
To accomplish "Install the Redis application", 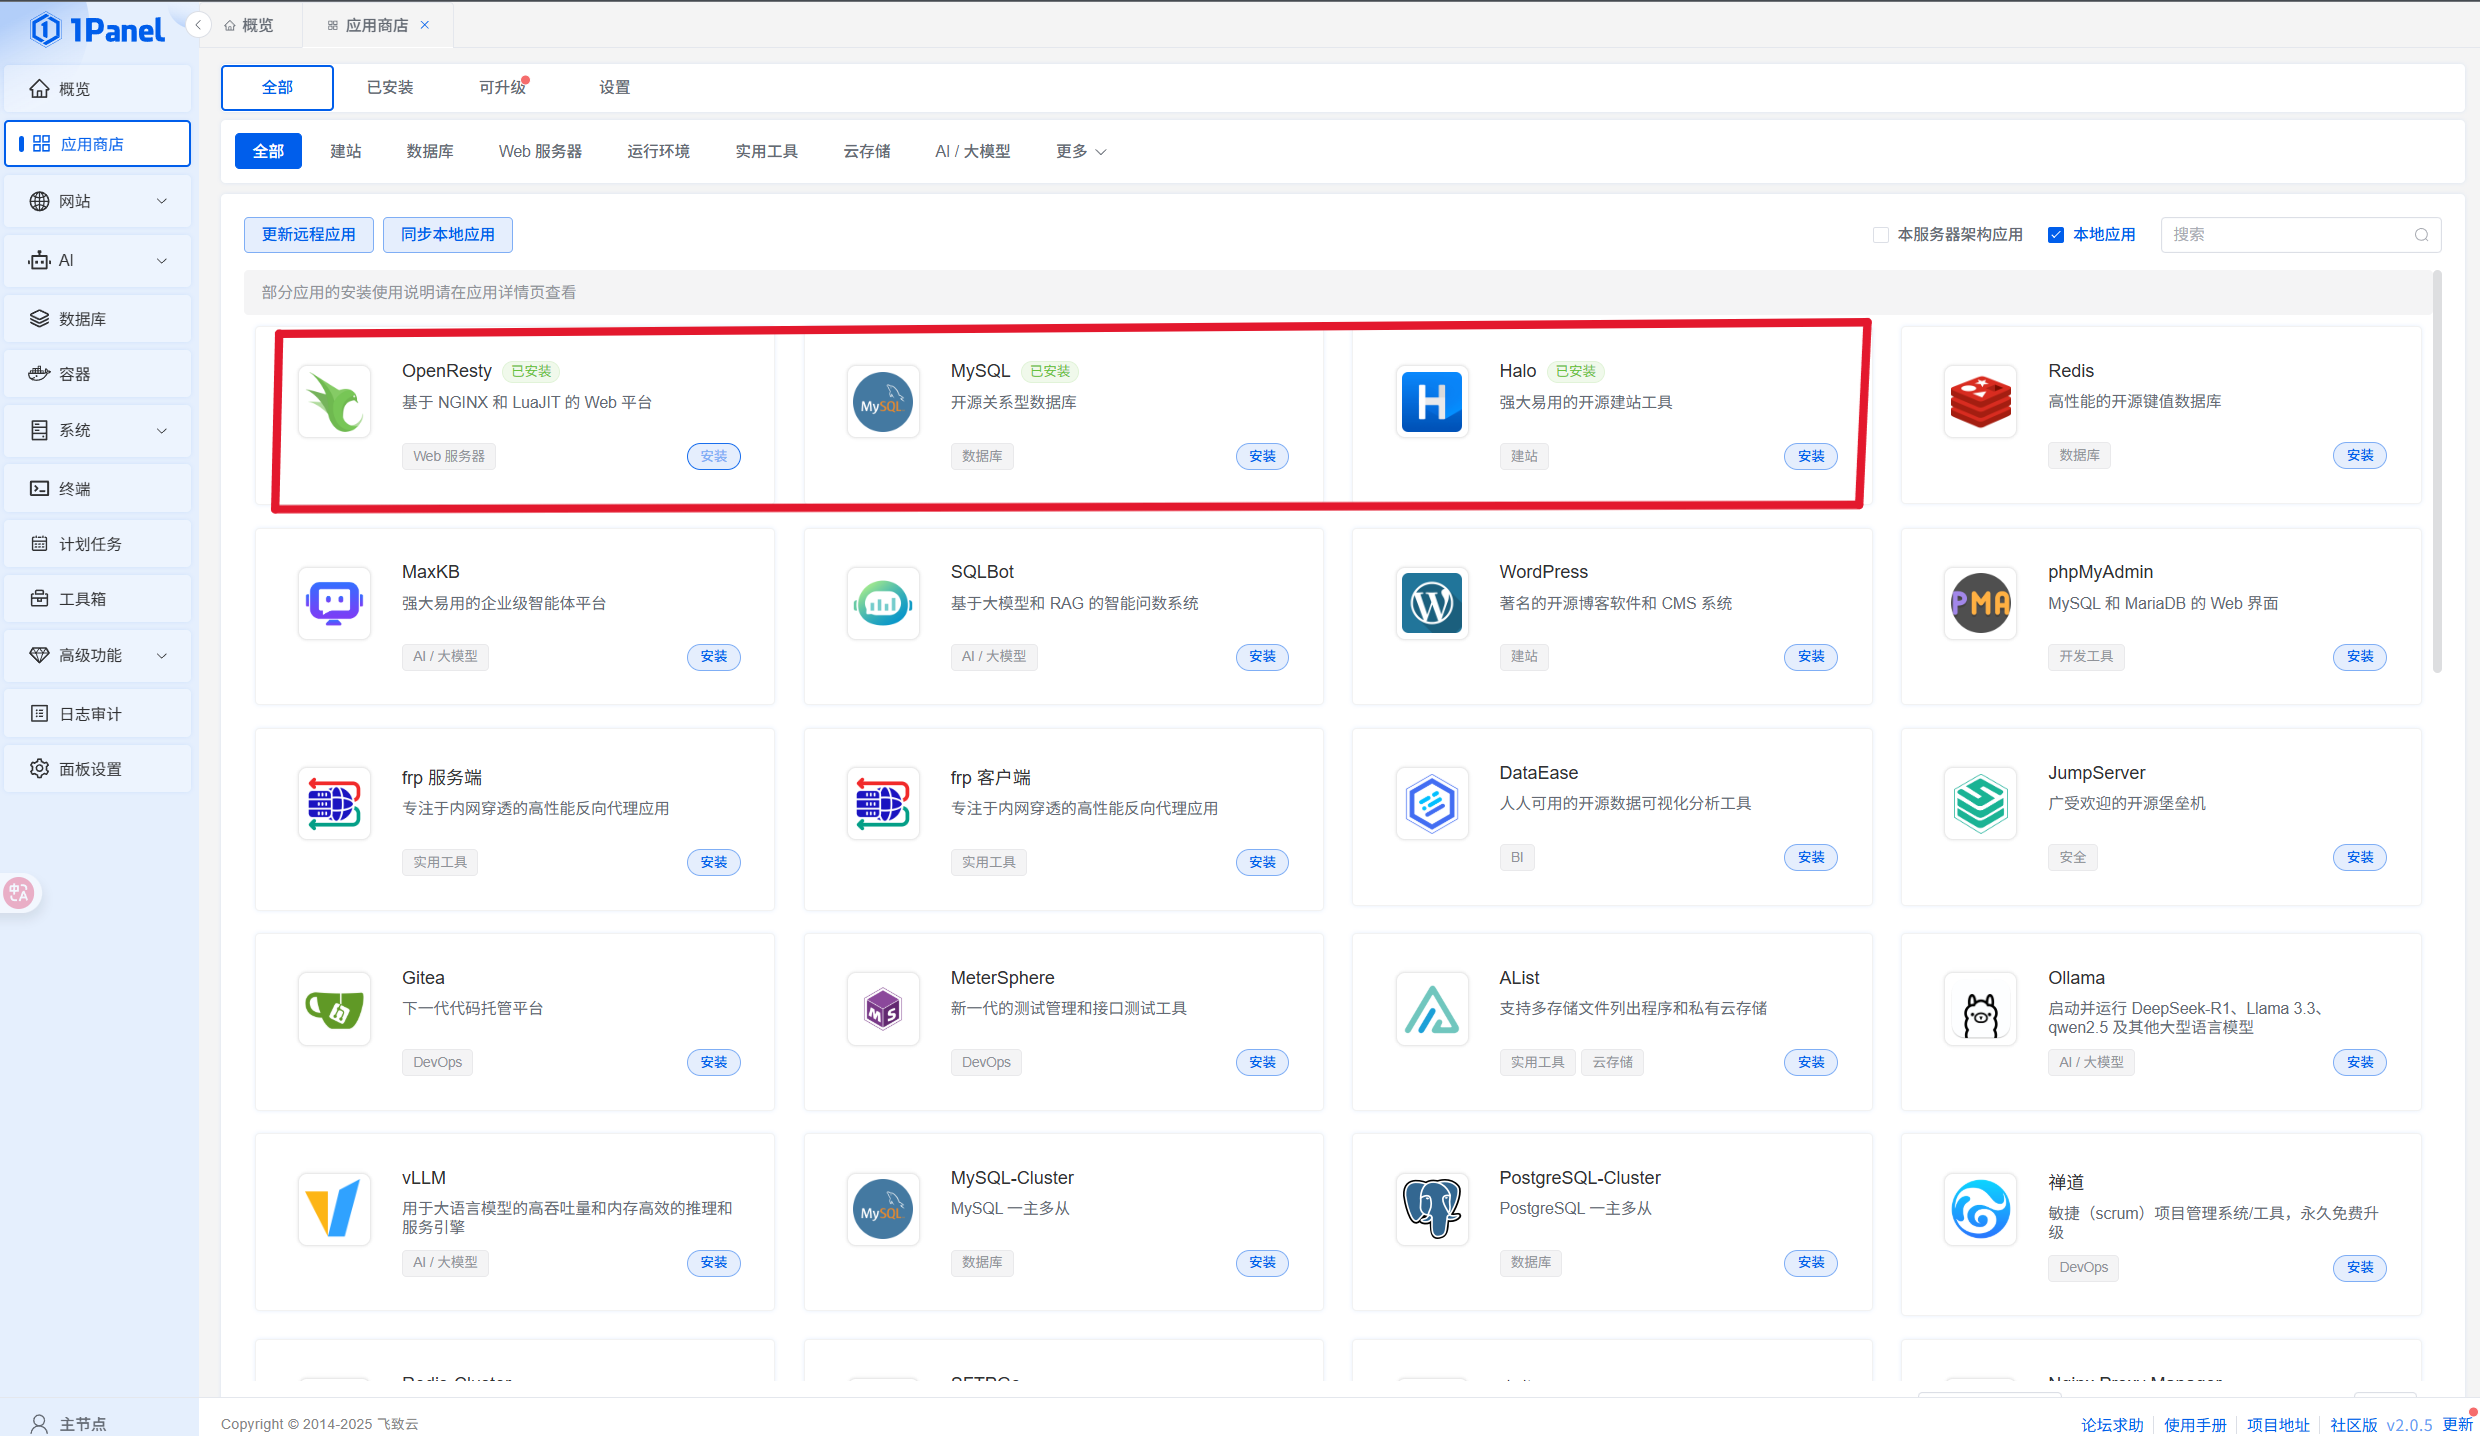I will 2359,455.
